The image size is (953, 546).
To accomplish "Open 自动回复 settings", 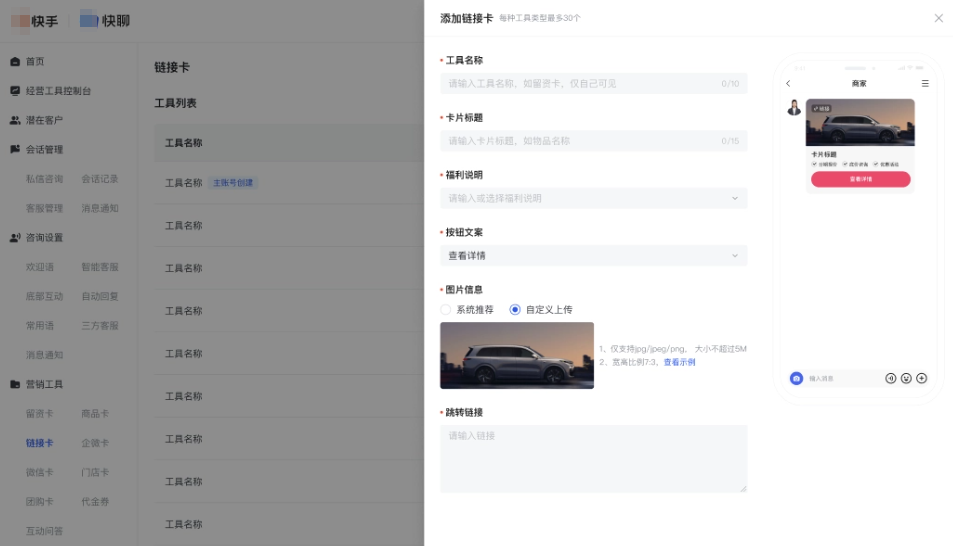I will pyautogui.click(x=100, y=296).
